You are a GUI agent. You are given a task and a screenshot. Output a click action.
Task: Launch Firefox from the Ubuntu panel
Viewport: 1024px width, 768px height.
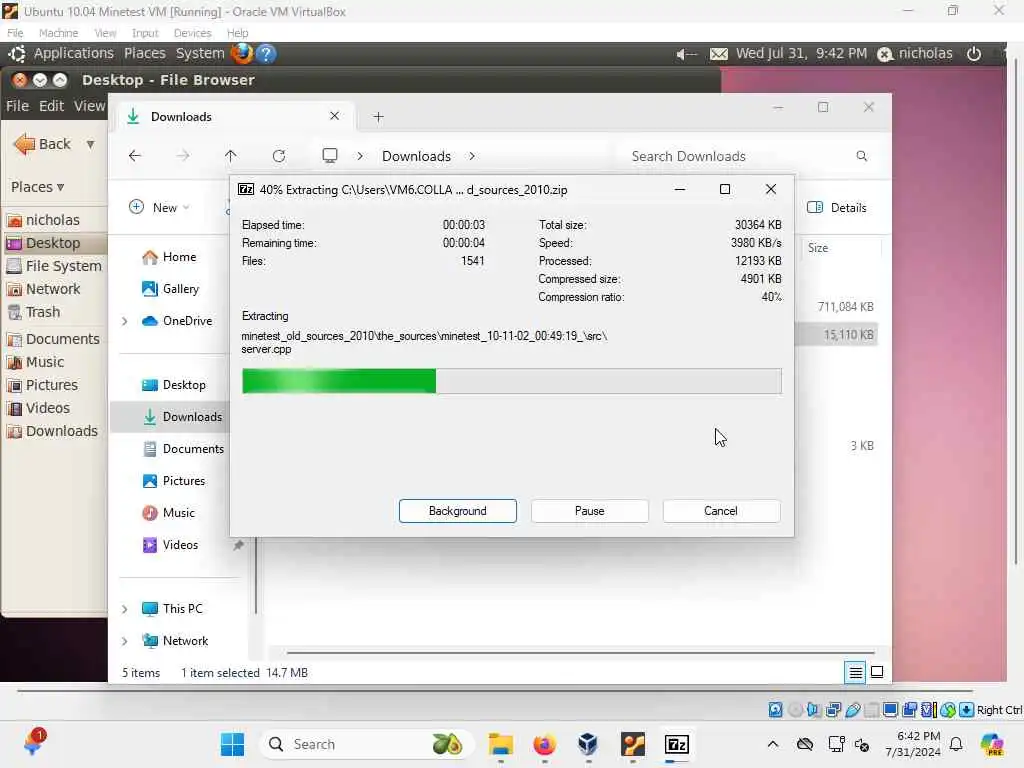[x=242, y=54]
